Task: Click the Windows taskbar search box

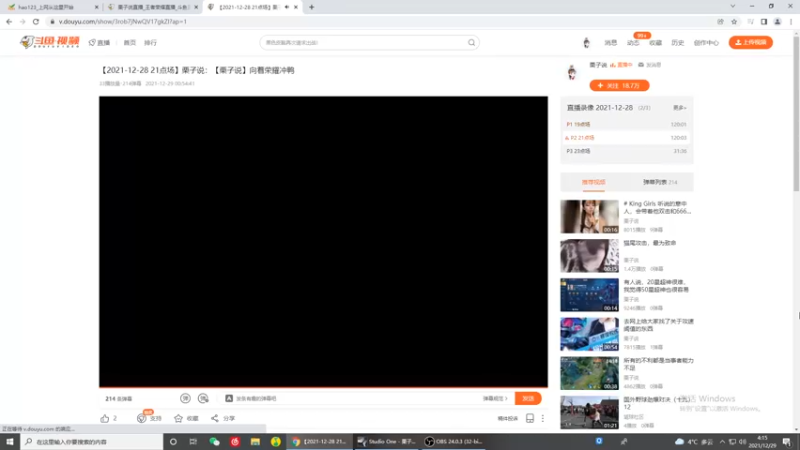Action: (92, 442)
